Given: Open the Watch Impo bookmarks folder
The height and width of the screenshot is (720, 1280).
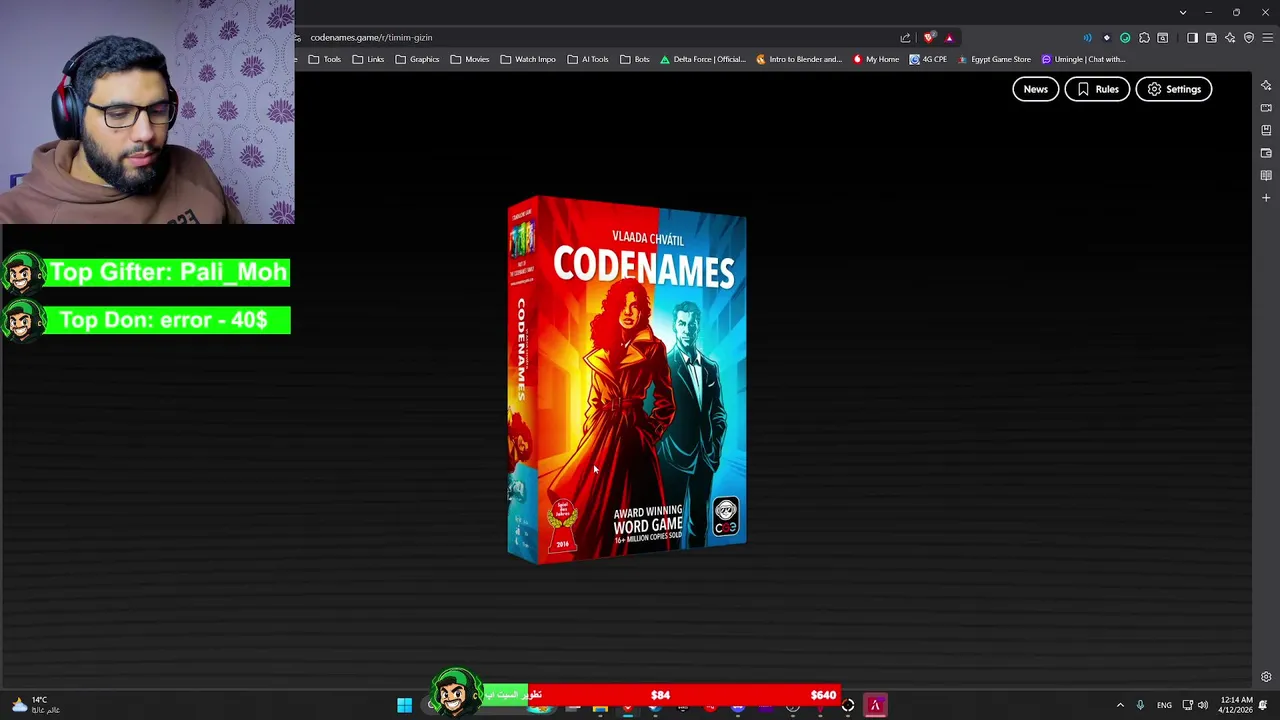Looking at the screenshot, I should point(527,59).
